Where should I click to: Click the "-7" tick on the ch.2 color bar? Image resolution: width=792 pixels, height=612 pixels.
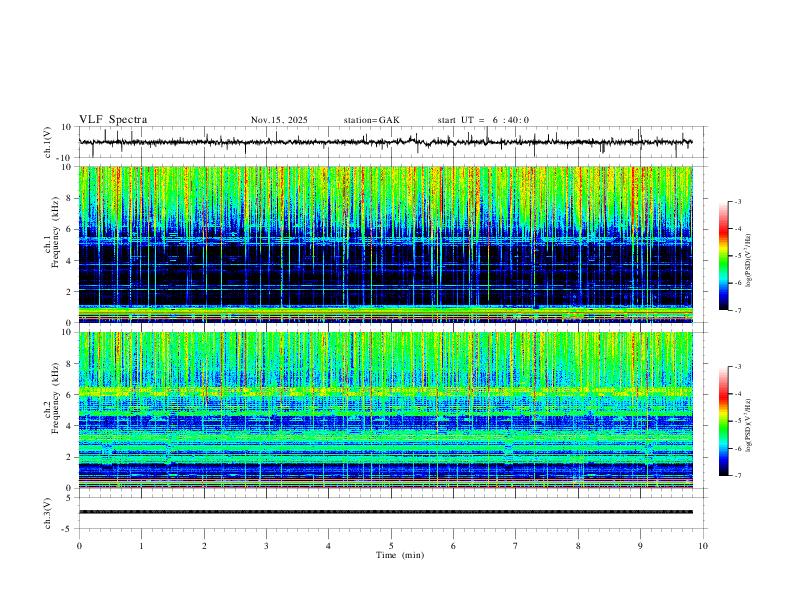(x=737, y=476)
